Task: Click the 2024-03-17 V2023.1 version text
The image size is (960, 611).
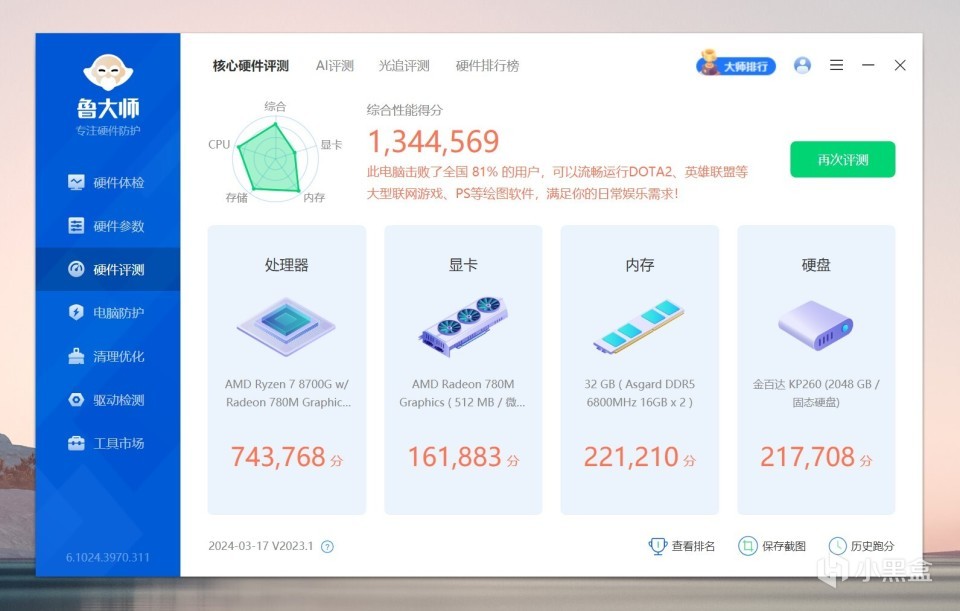Action: click(260, 546)
